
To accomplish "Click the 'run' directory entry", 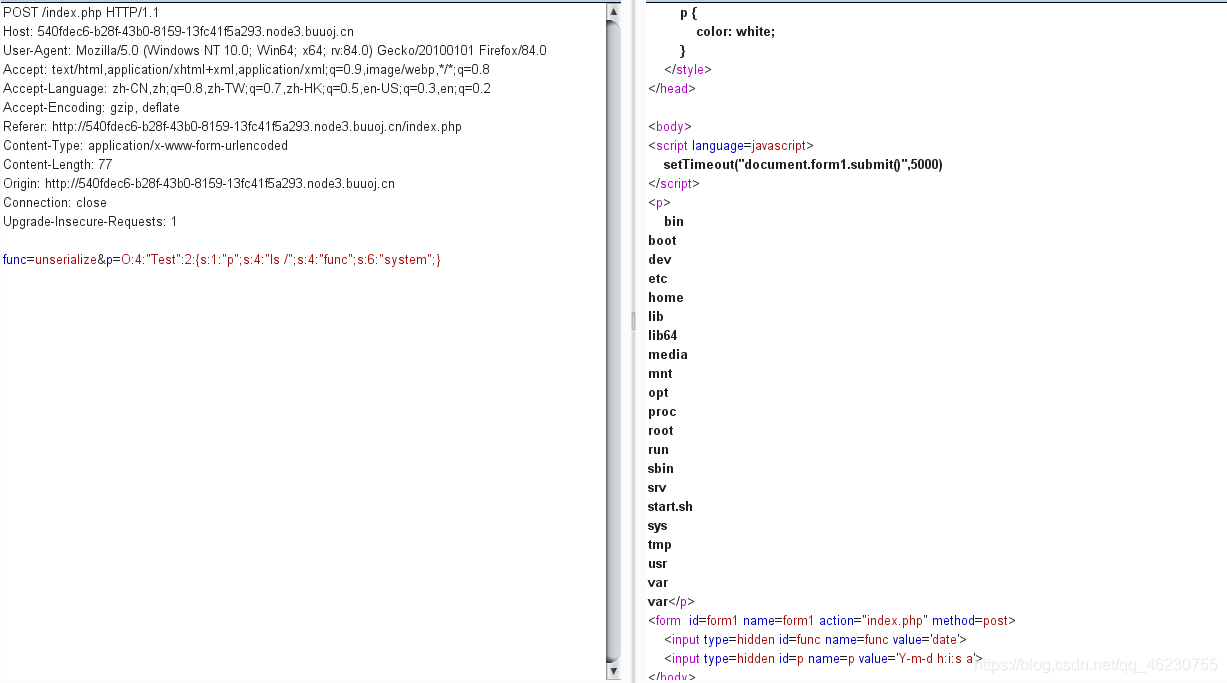I will (x=658, y=449).
